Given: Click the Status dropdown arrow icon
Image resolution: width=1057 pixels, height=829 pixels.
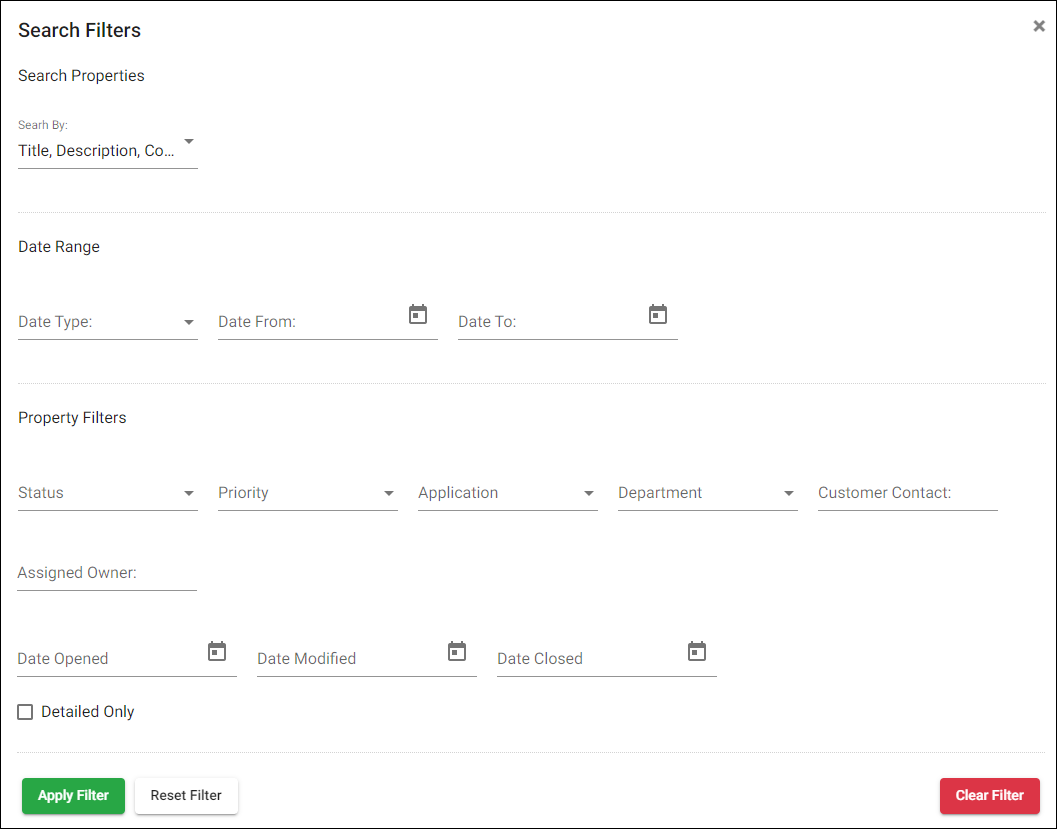Looking at the screenshot, I should pyautogui.click(x=189, y=493).
